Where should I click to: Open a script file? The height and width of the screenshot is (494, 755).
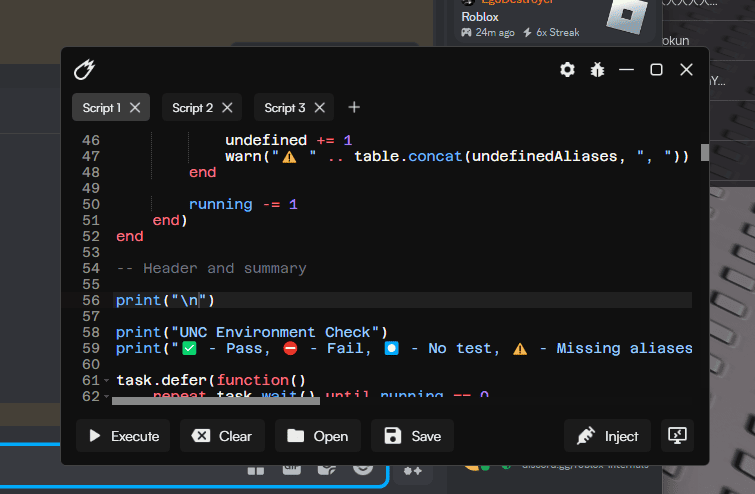318,436
